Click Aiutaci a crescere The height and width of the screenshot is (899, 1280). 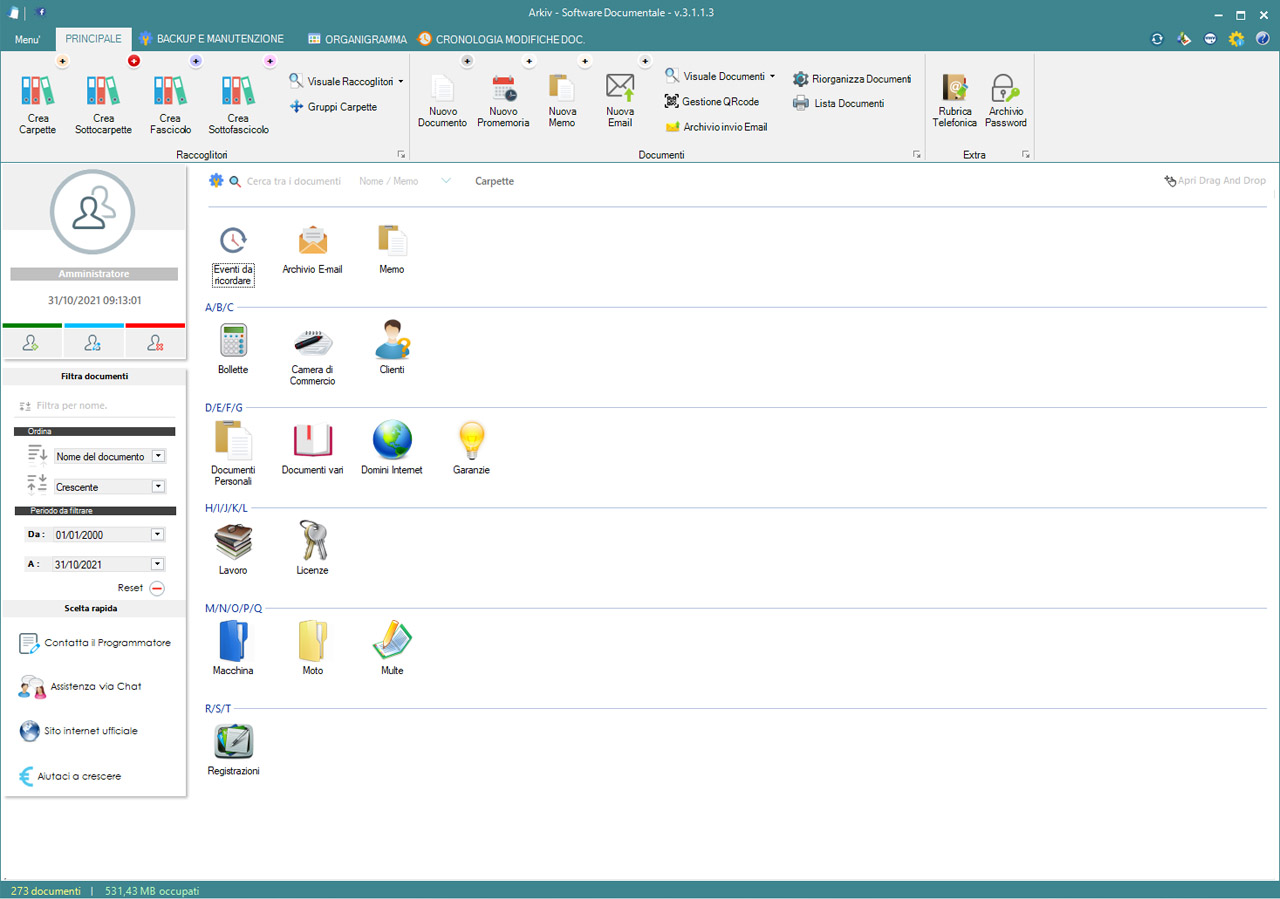coord(70,776)
